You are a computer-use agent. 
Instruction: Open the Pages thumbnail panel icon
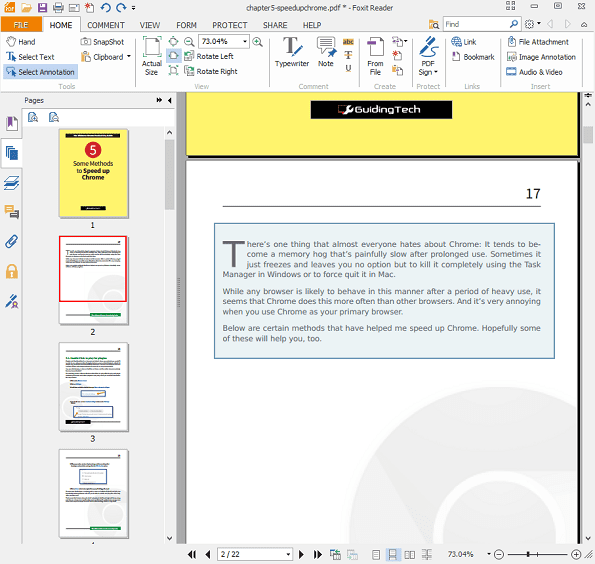[x=12, y=153]
